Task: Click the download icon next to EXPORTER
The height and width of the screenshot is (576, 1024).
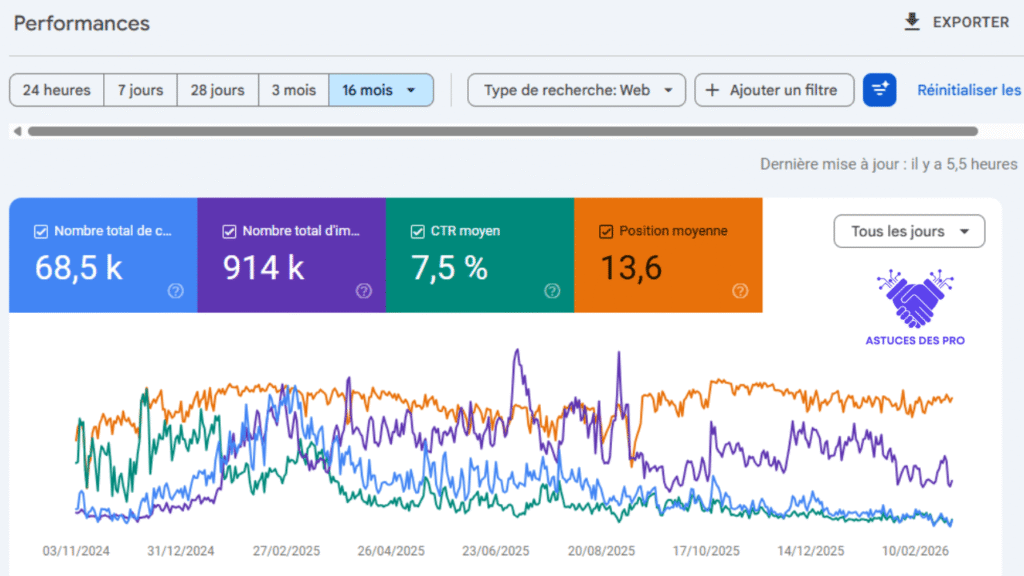Action: [x=911, y=21]
